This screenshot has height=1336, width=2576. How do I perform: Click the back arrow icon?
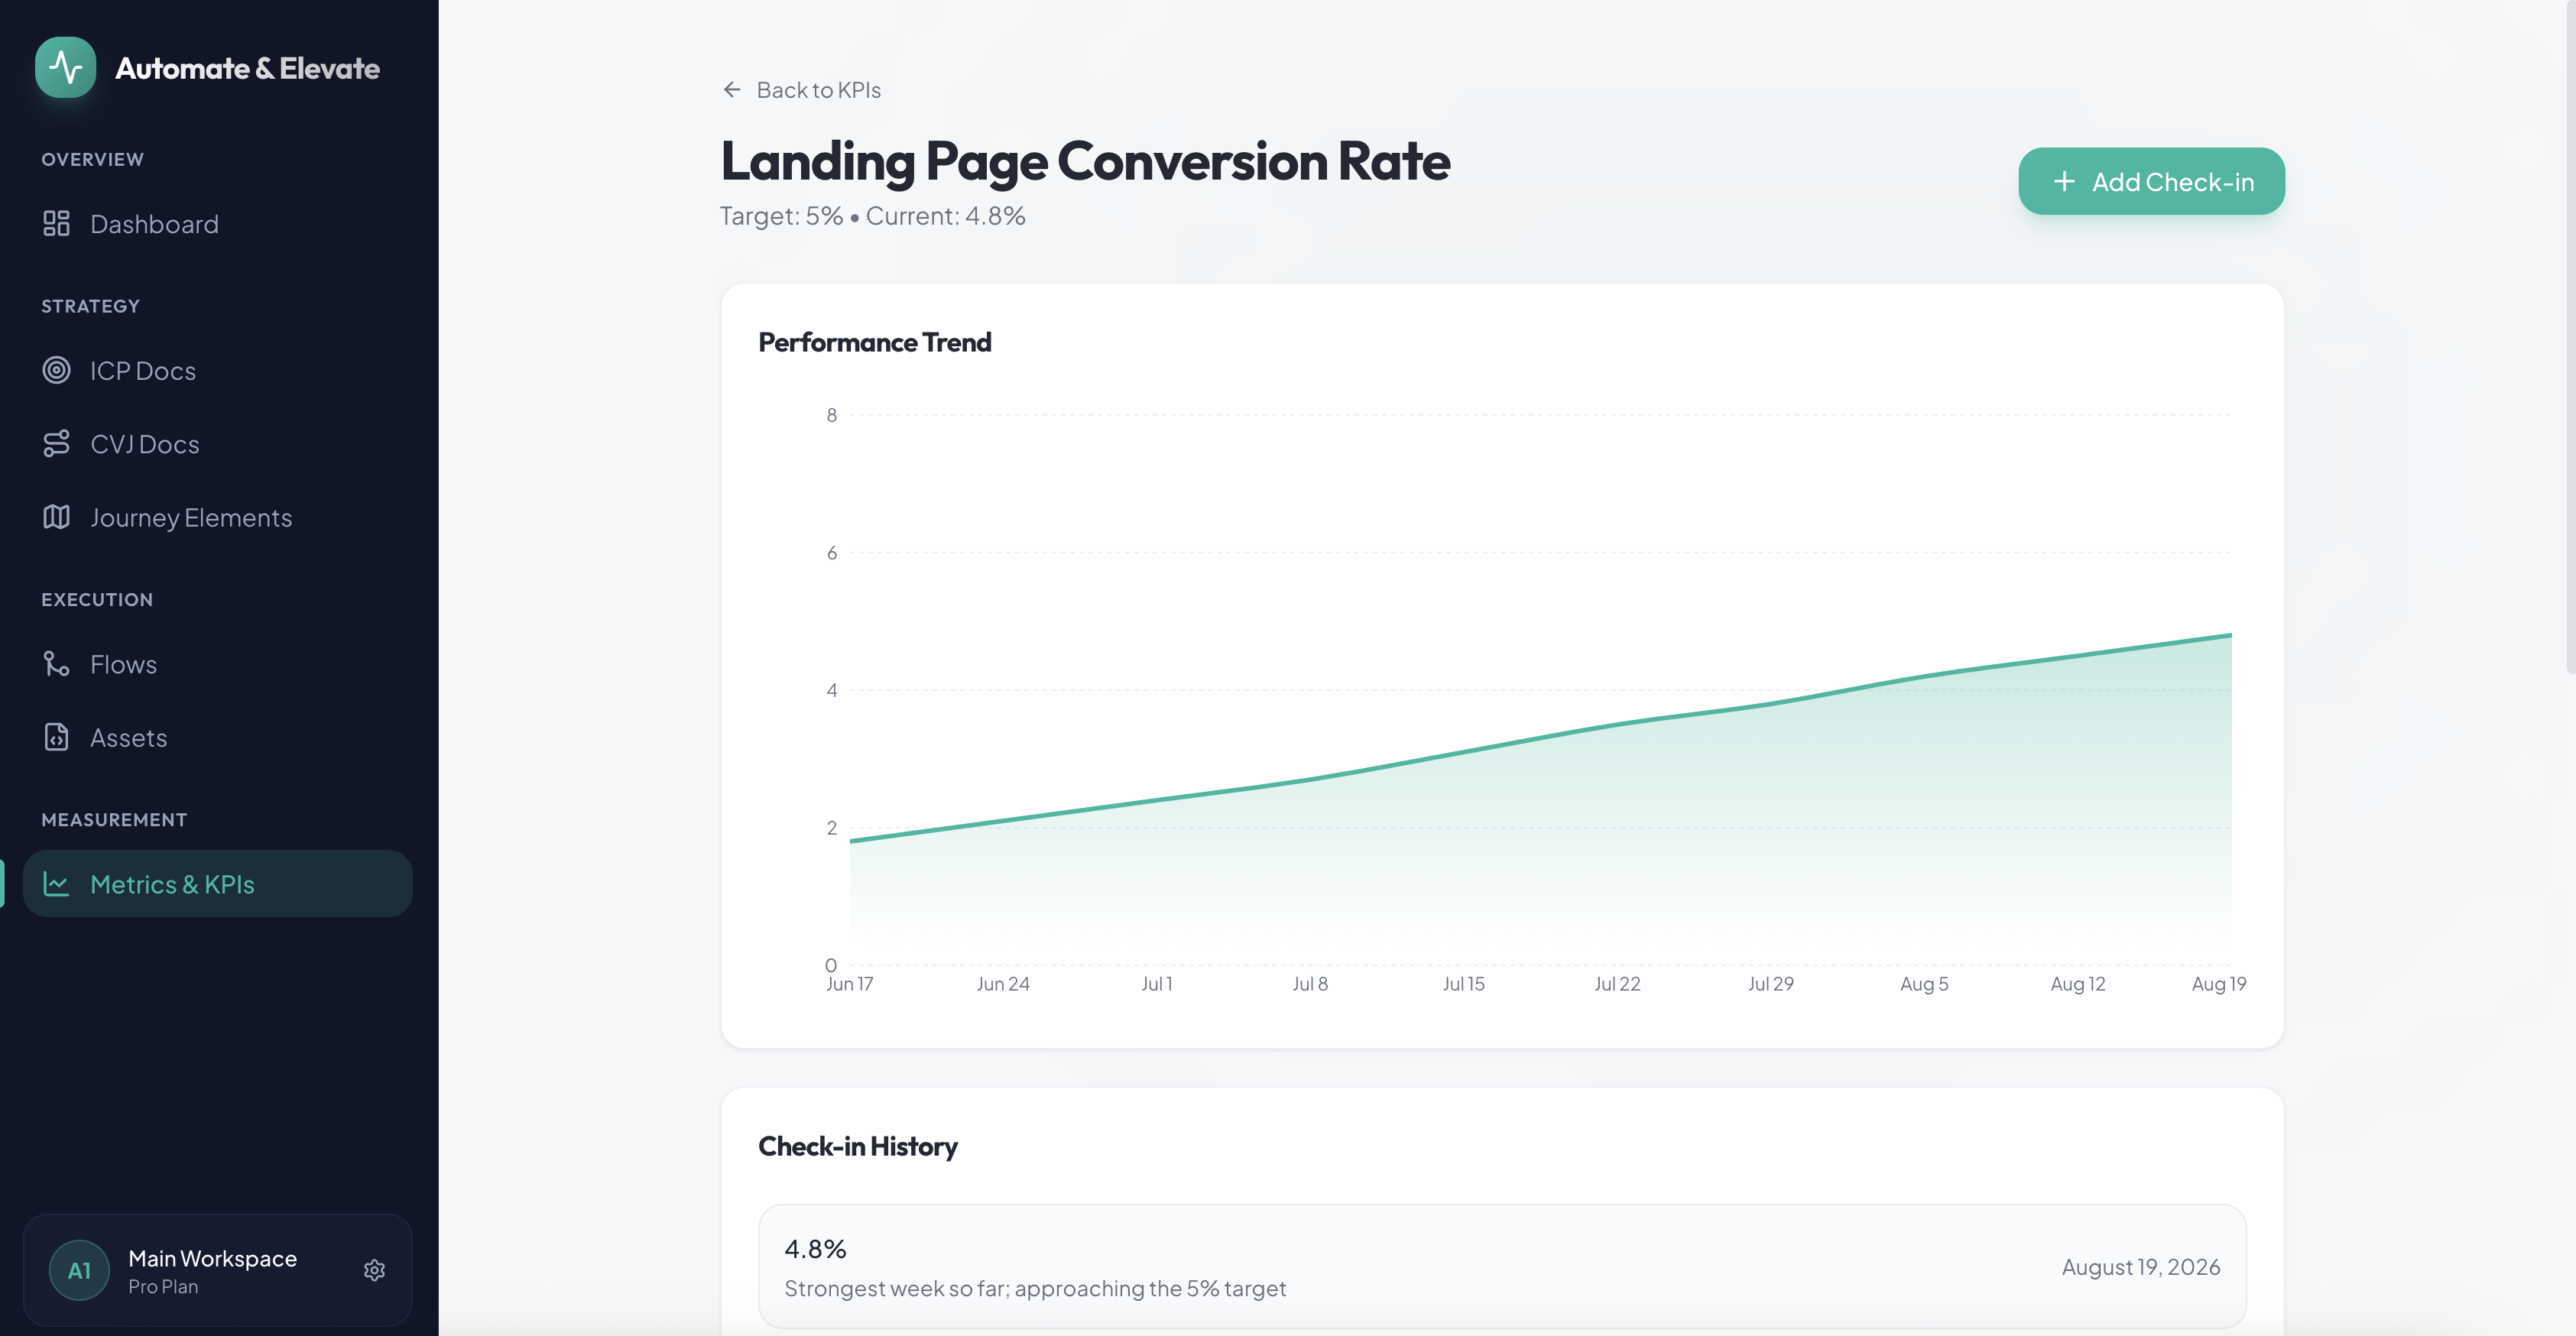(x=732, y=90)
